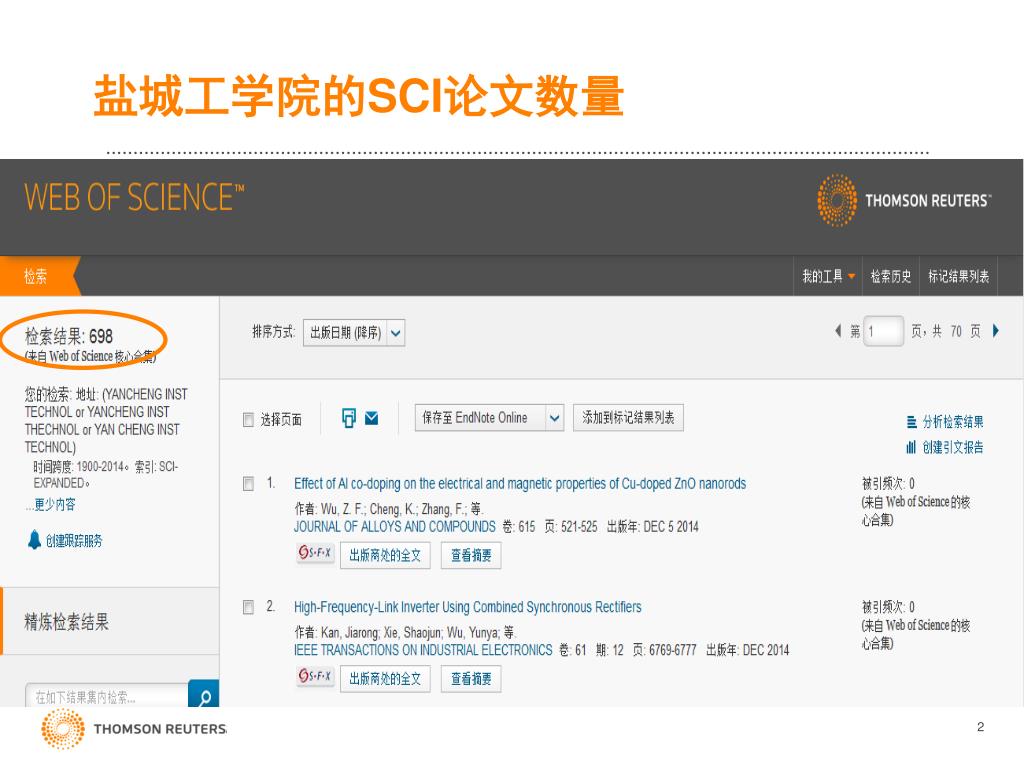Open article 'Effect of Al co-doping' title link
Screen dimensions: 1024x768
(x=520, y=484)
